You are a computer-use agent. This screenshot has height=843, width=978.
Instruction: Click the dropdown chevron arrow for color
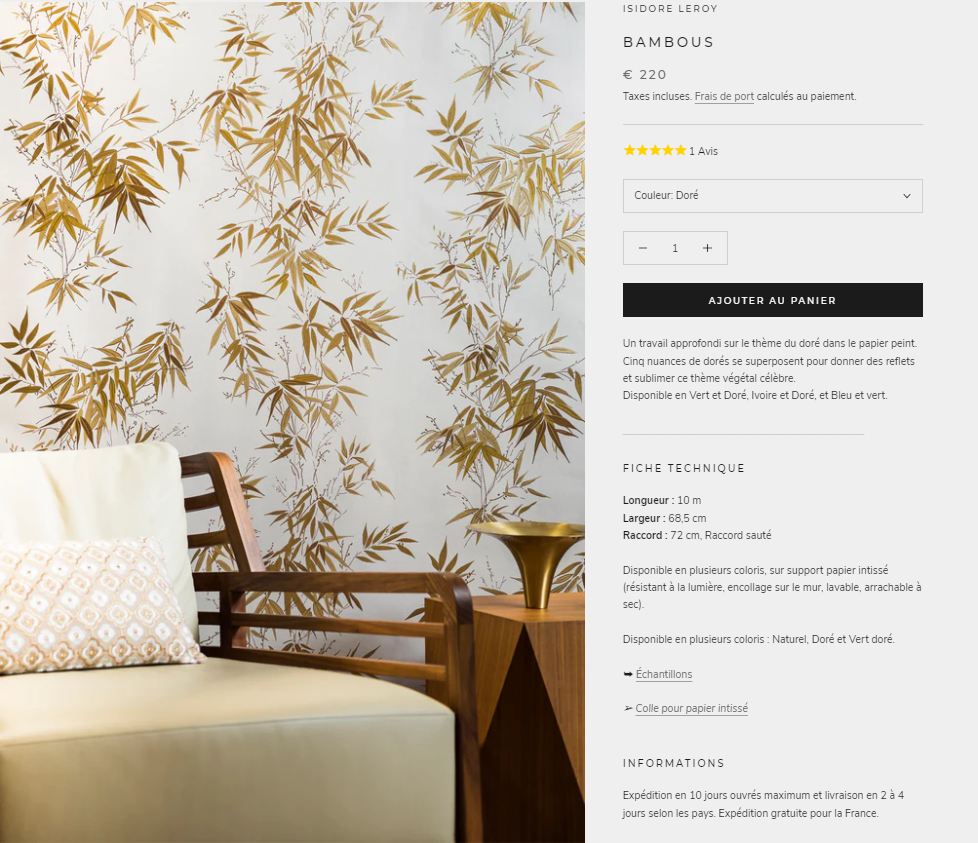click(x=907, y=196)
